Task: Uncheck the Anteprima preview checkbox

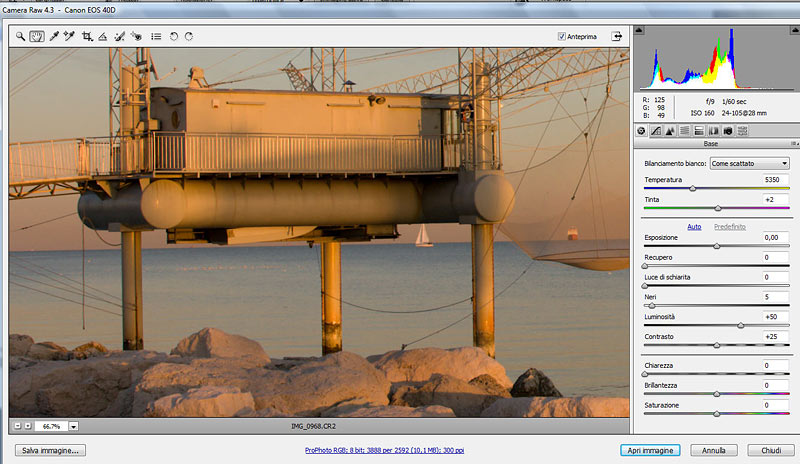Action: 562,37
